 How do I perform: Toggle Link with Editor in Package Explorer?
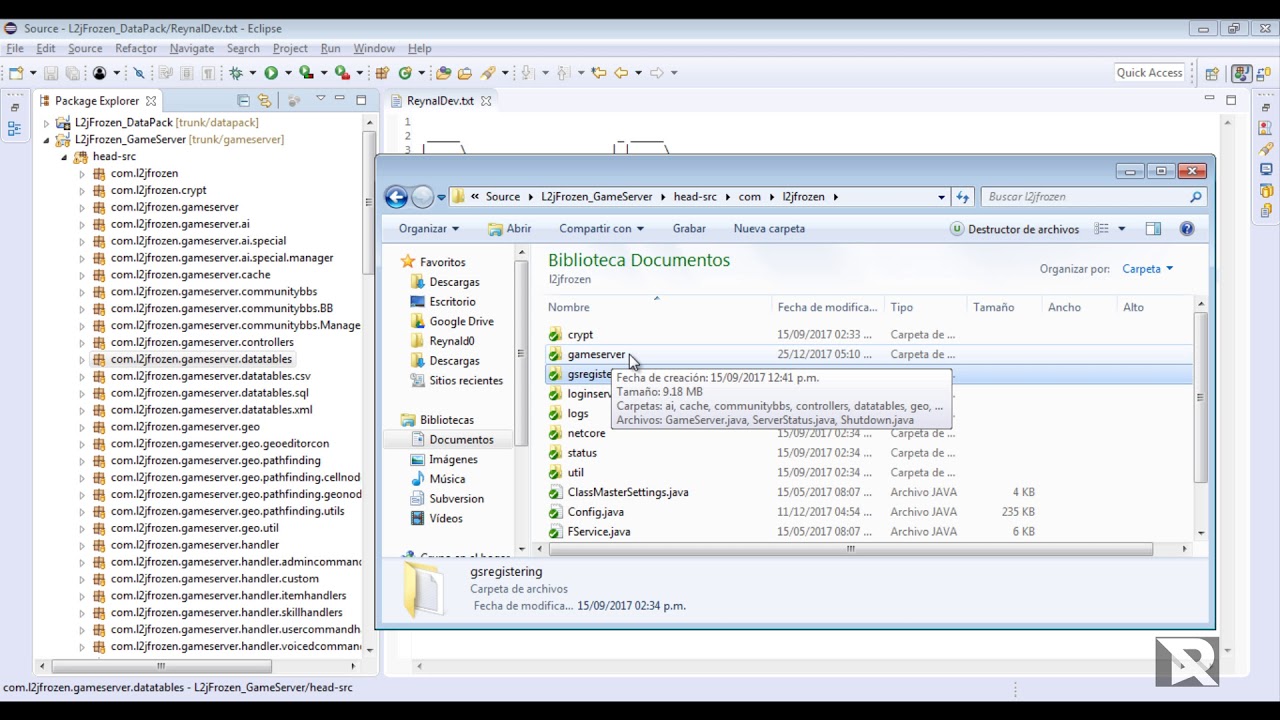click(x=264, y=100)
